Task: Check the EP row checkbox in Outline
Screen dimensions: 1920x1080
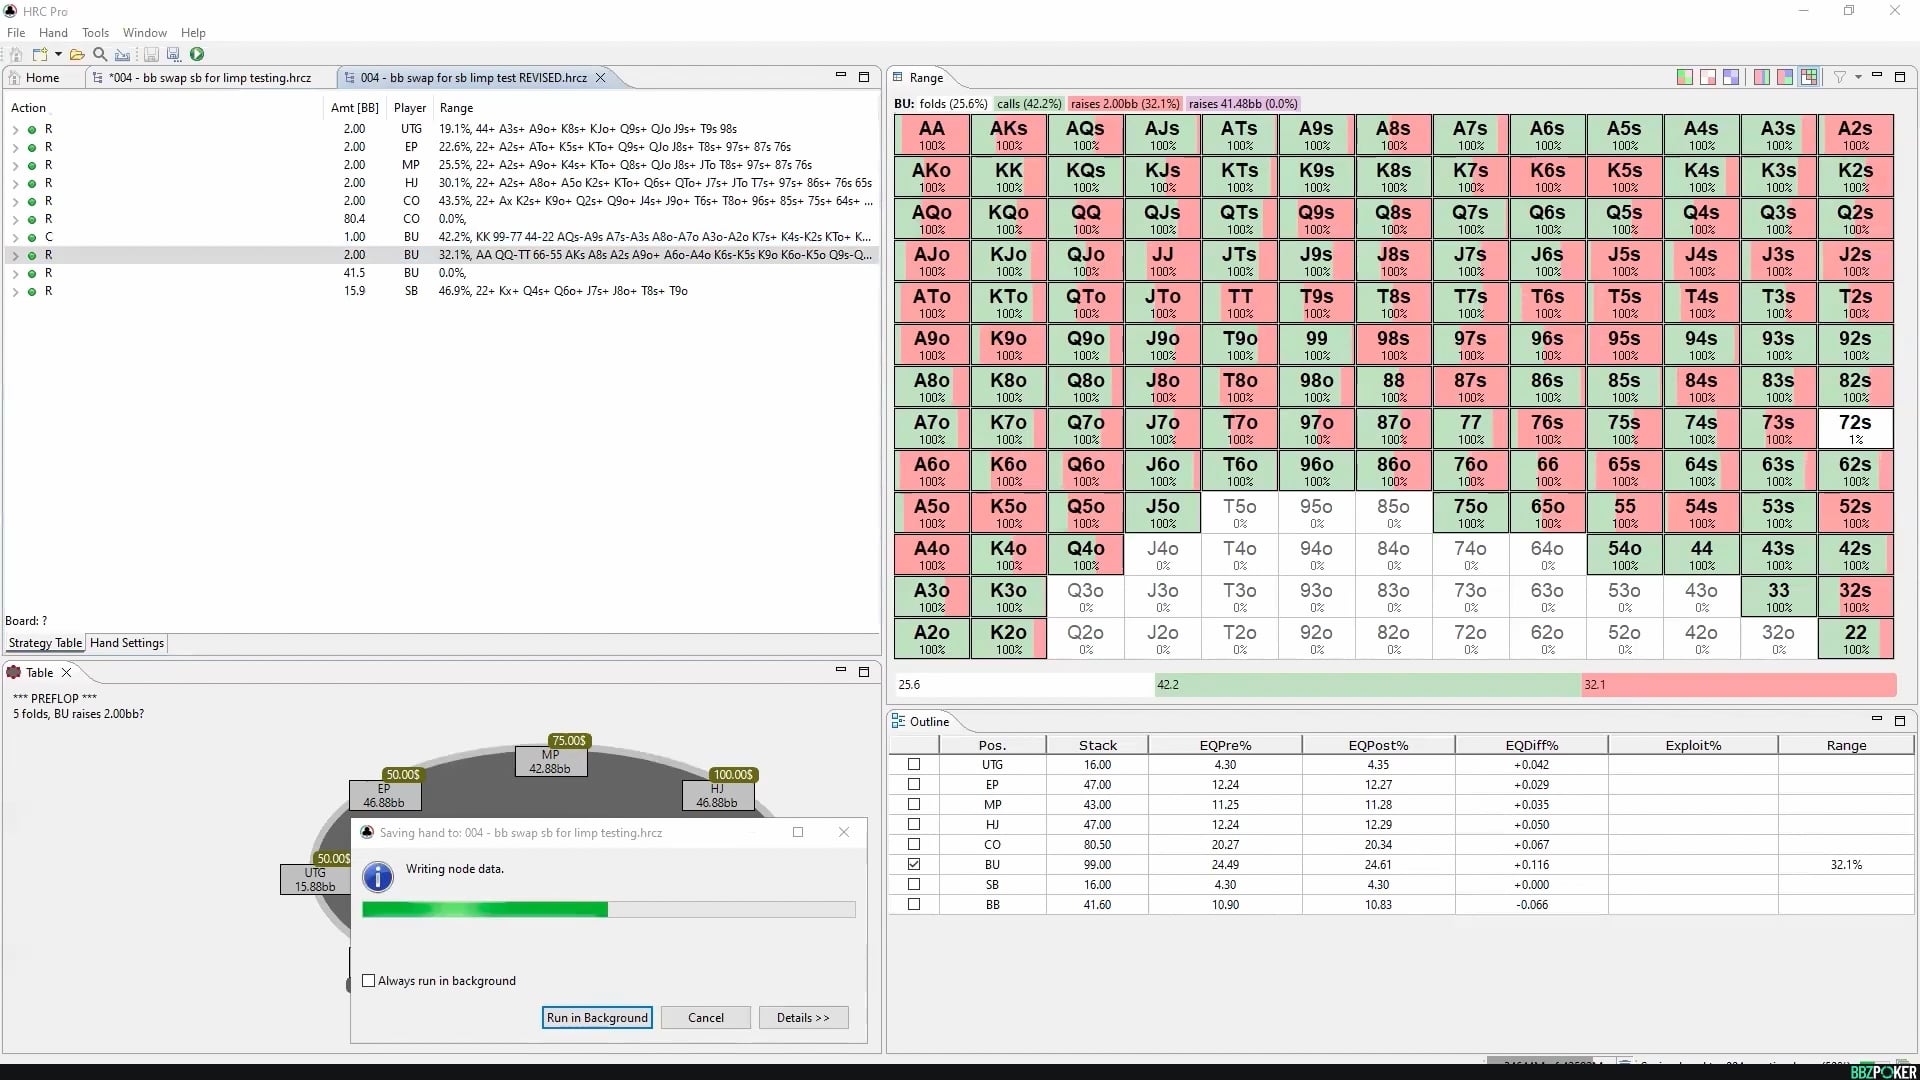Action: click(x=914, y=785)
